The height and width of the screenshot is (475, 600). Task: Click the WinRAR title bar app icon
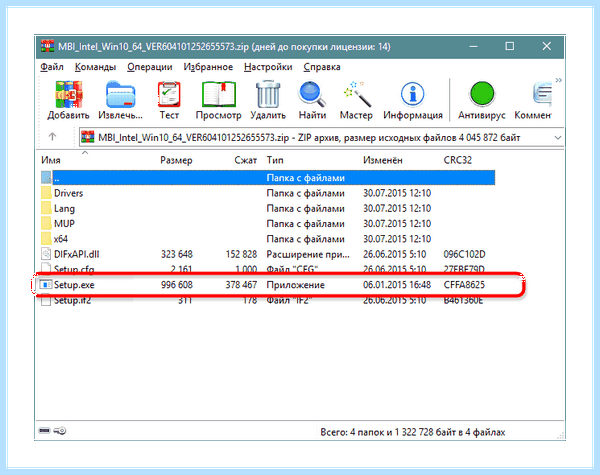pyautogui.click(x=47, y=46)
